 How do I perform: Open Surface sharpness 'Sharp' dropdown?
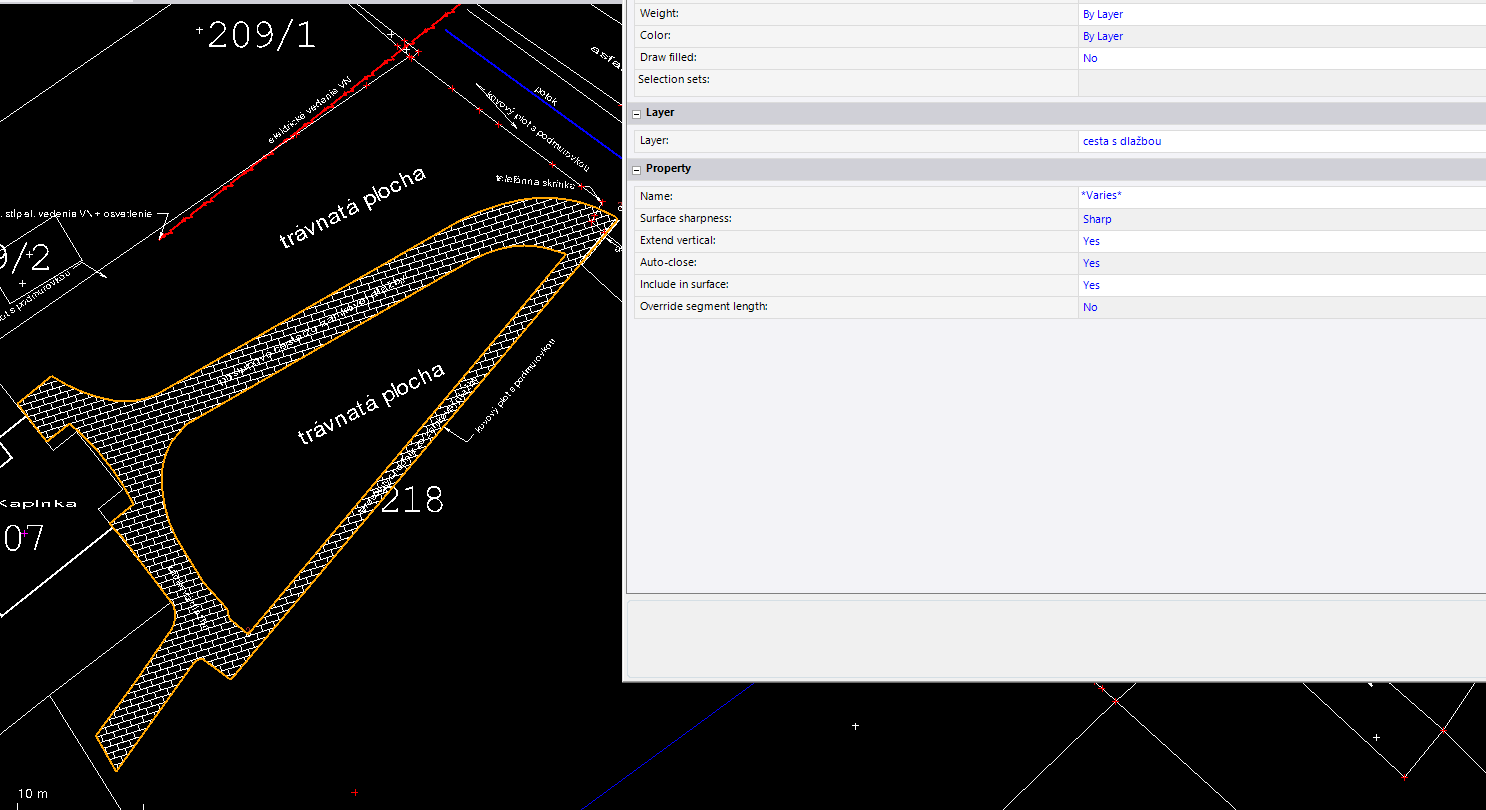tap(1096, 219)
